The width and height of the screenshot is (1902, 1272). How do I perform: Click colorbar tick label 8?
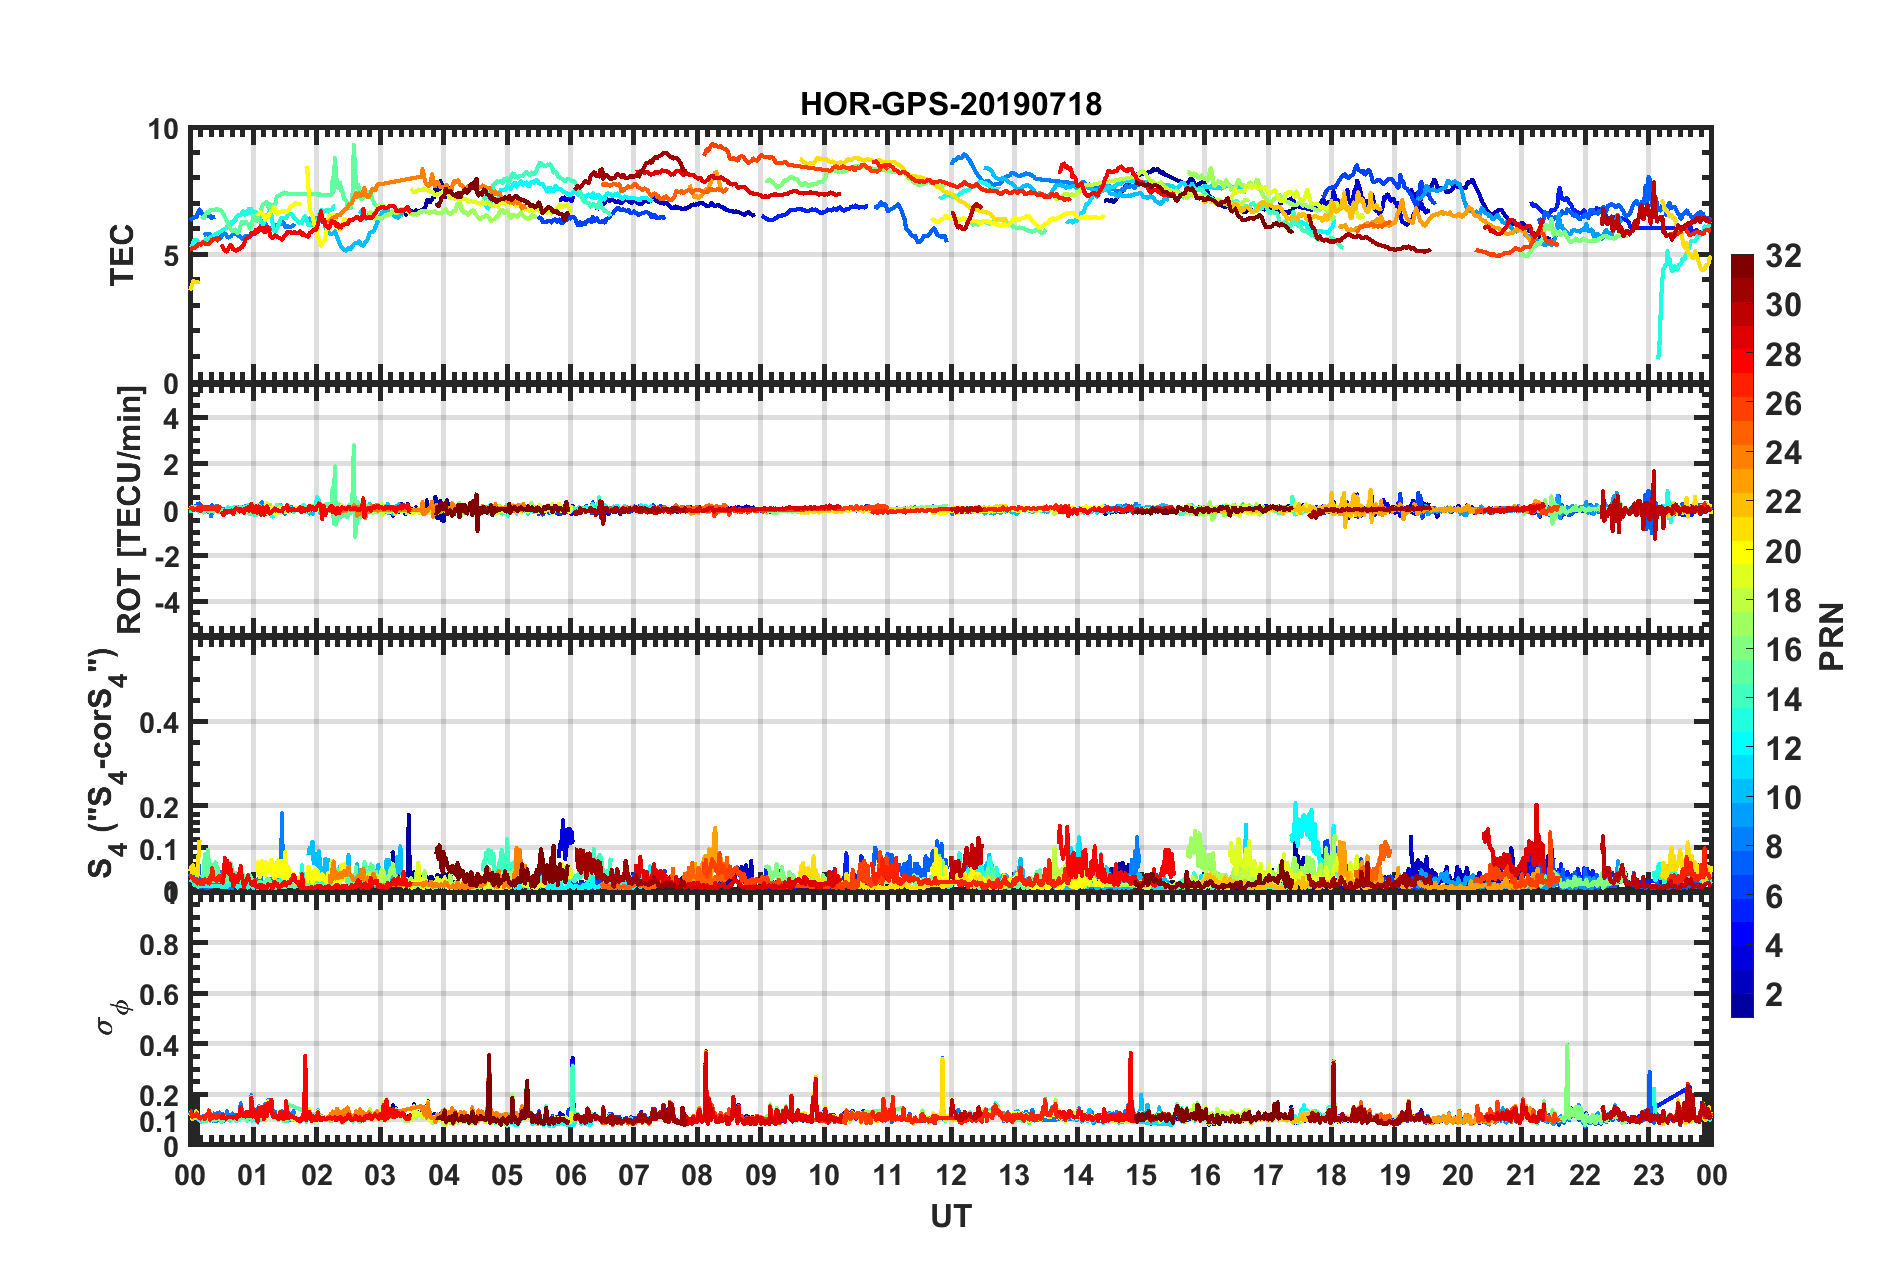1774,847
